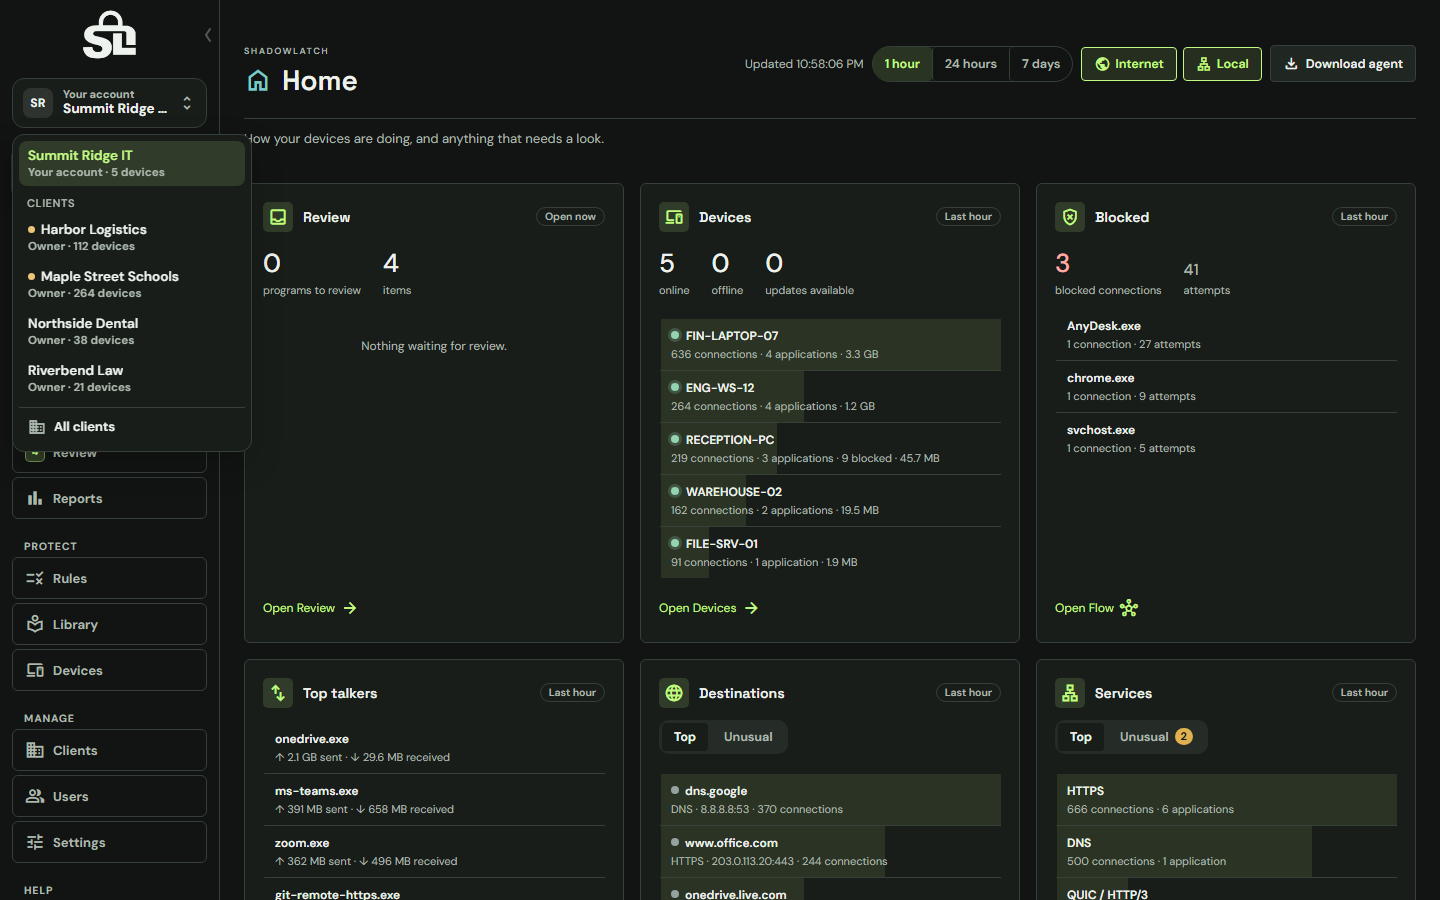Switch Services to the Unusual tab
Screen dimensions: 1440x900
1155,737
